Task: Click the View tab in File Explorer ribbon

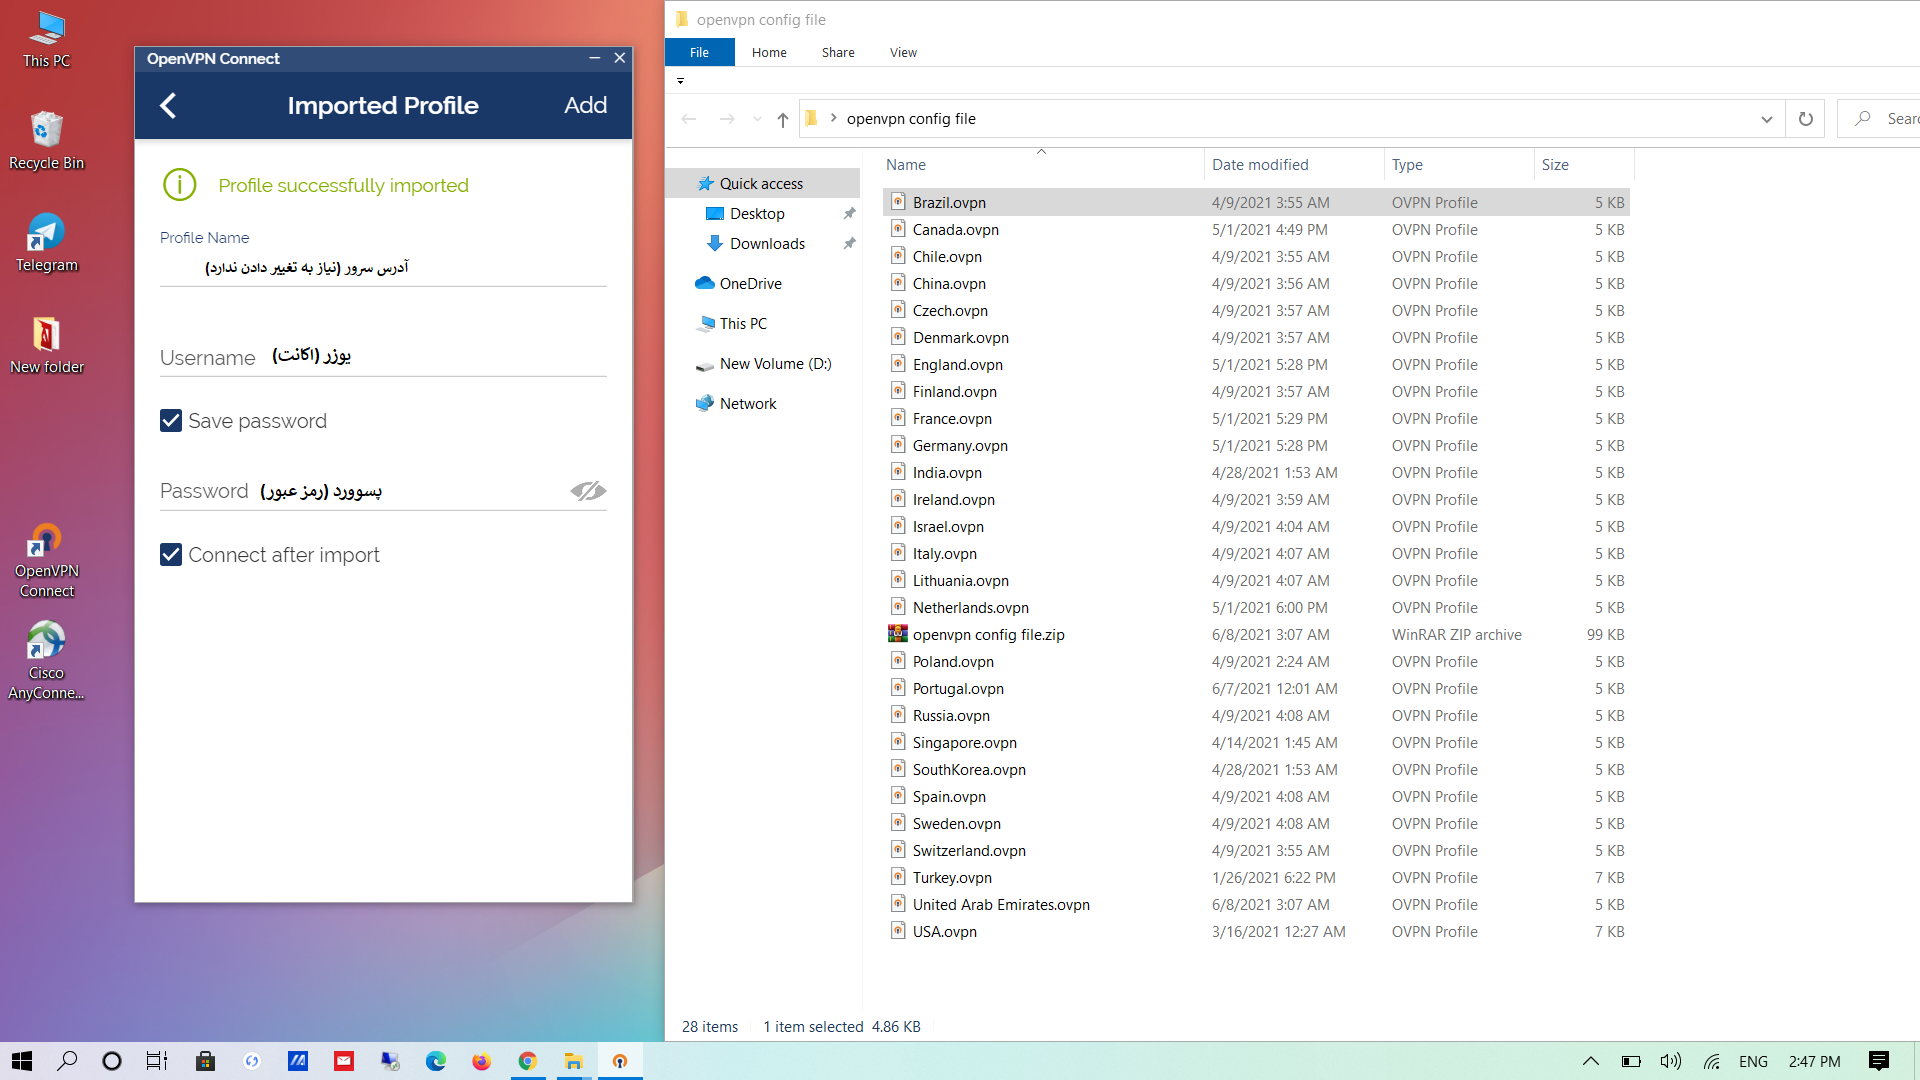Action: point(902,51)
